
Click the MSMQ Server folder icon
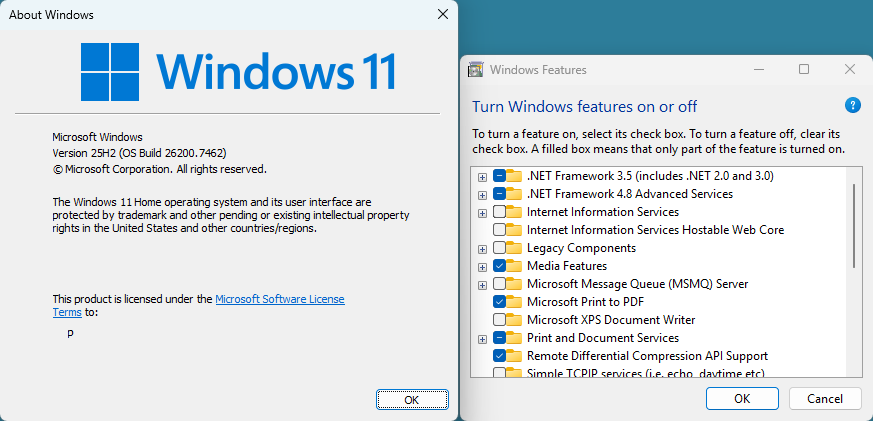(514, 284)
